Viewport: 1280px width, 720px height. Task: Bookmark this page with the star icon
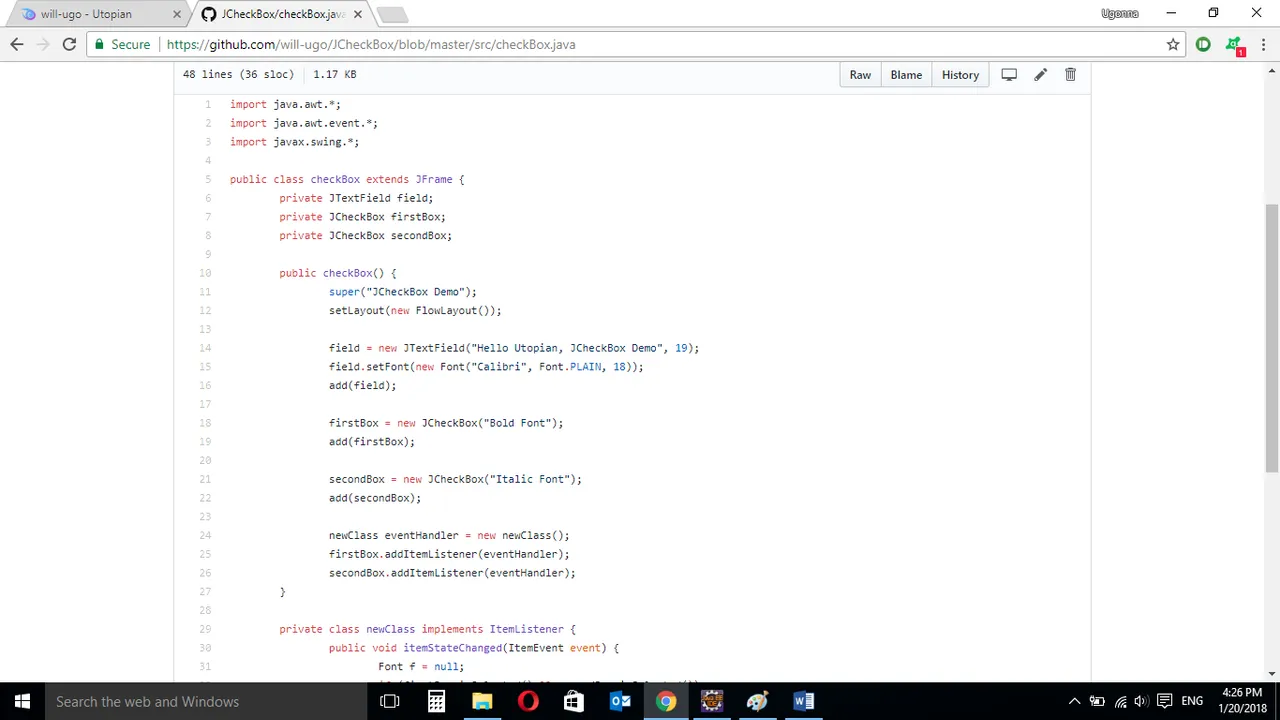click(1173, 44)
